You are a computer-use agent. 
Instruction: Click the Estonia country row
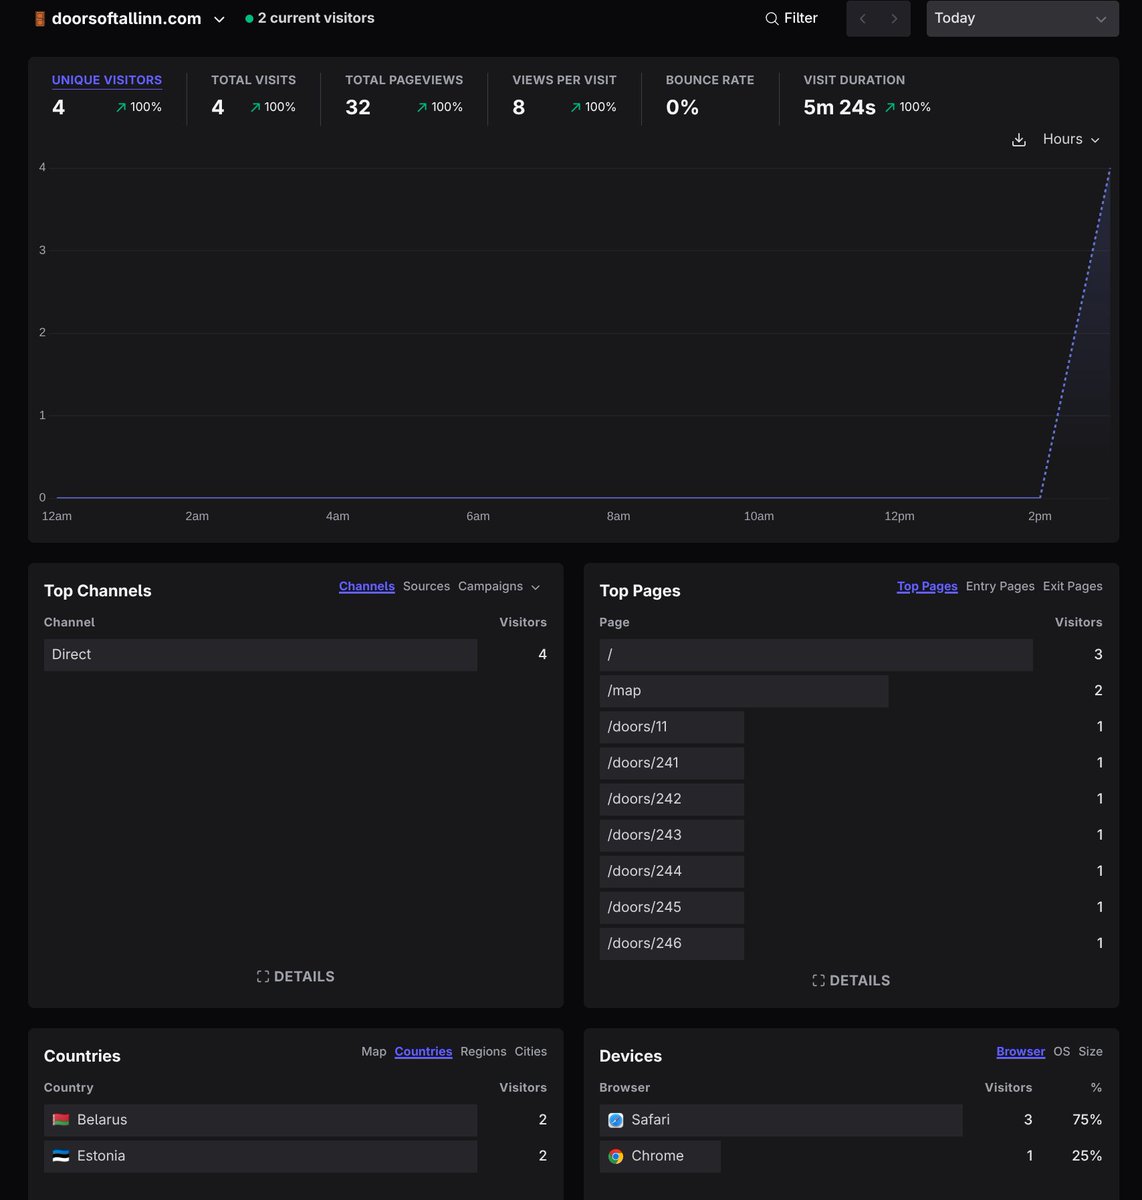[295, 1156]
